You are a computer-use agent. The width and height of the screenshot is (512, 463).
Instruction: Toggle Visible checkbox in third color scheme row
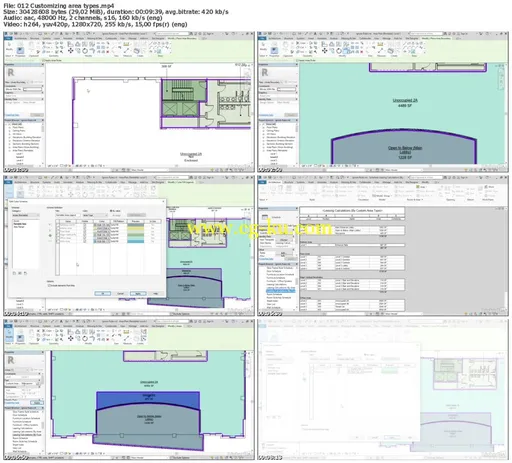85,232
